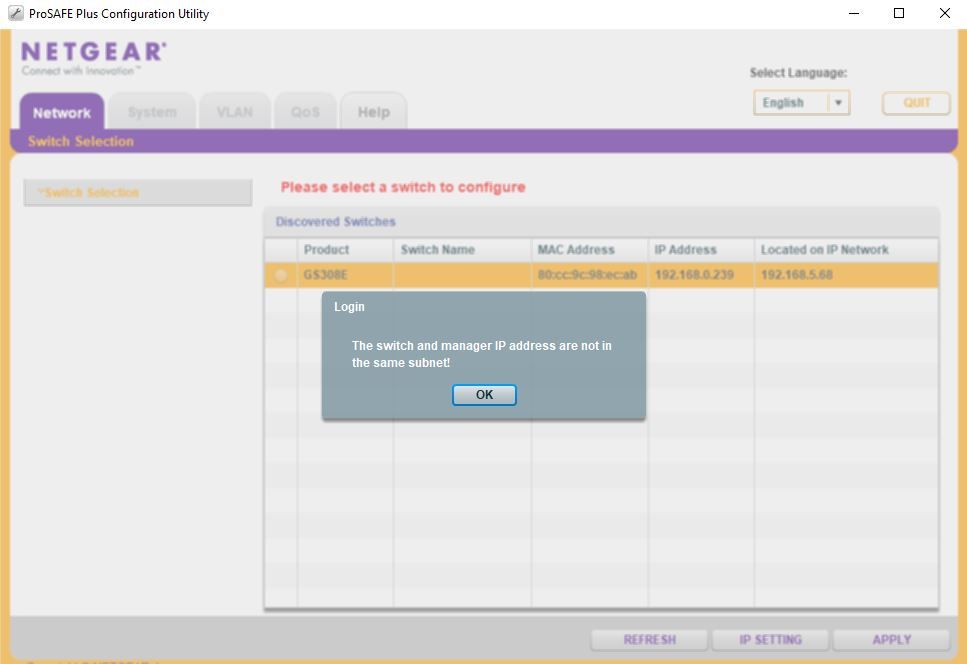The height and width of the screenshot is (664, 967).
Task: Click the NETGEAR logo
Action: [x=93, y=52]
